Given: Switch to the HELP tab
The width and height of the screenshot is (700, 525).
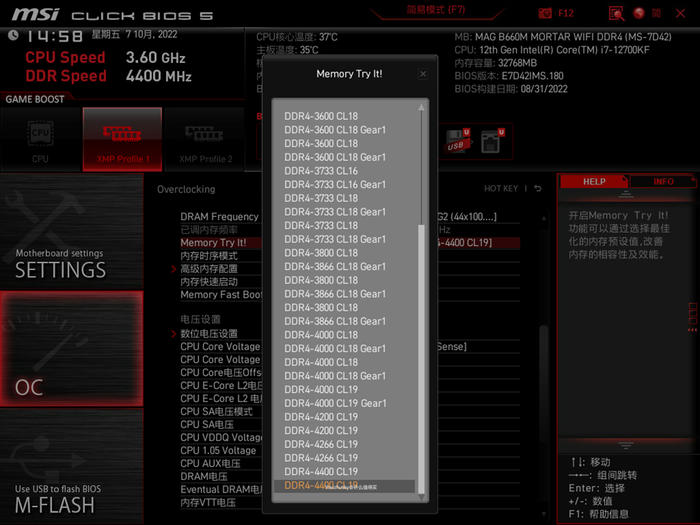Looking at the screenshot, I should coord(594,181).
